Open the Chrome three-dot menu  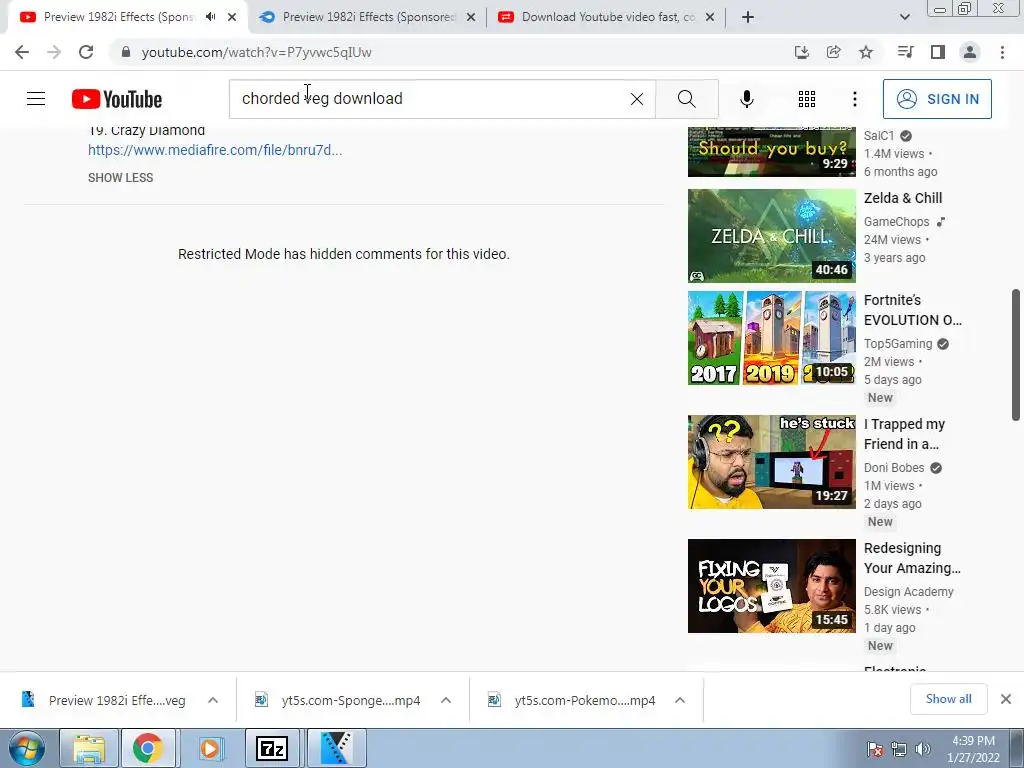pos(1002,52)
